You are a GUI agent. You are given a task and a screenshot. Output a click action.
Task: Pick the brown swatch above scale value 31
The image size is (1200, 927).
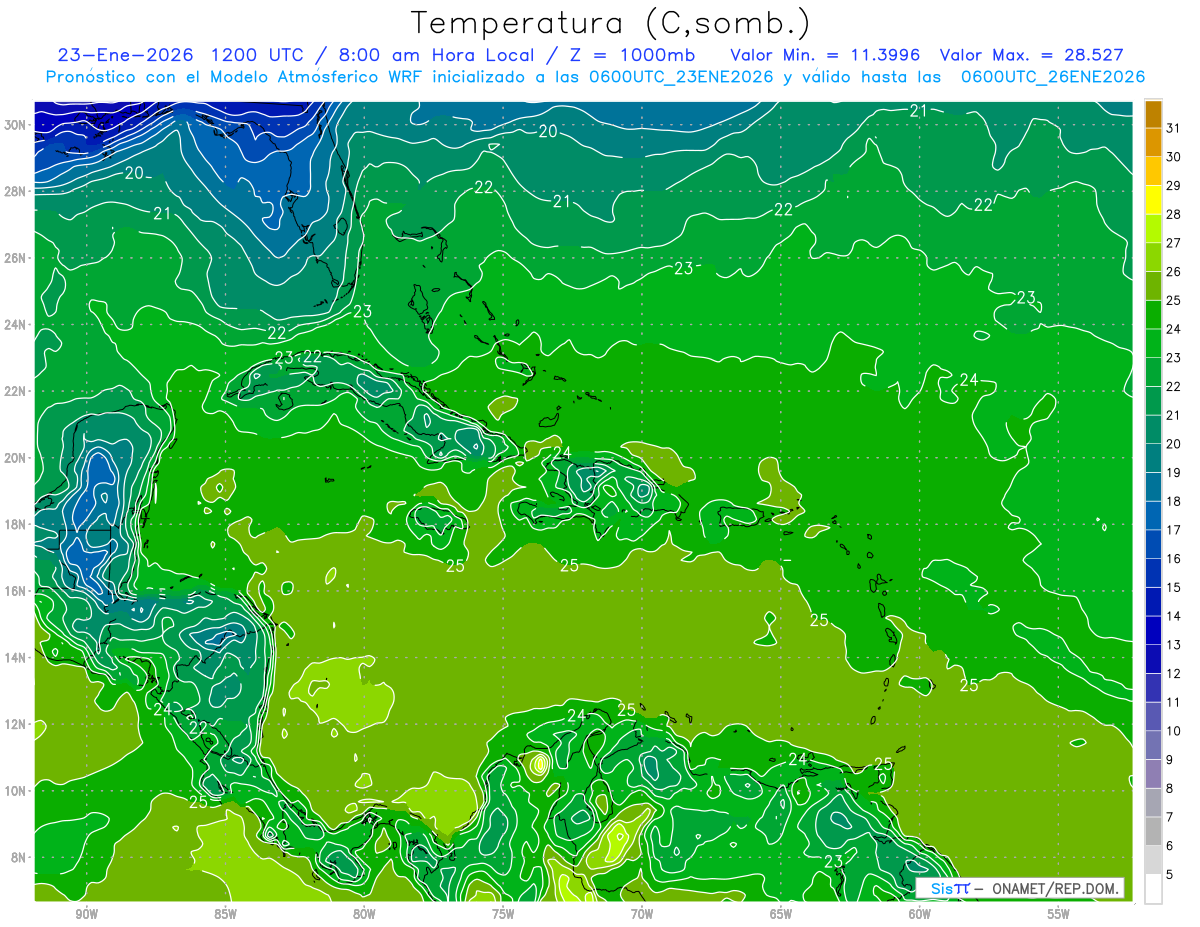pos(1153,114)
